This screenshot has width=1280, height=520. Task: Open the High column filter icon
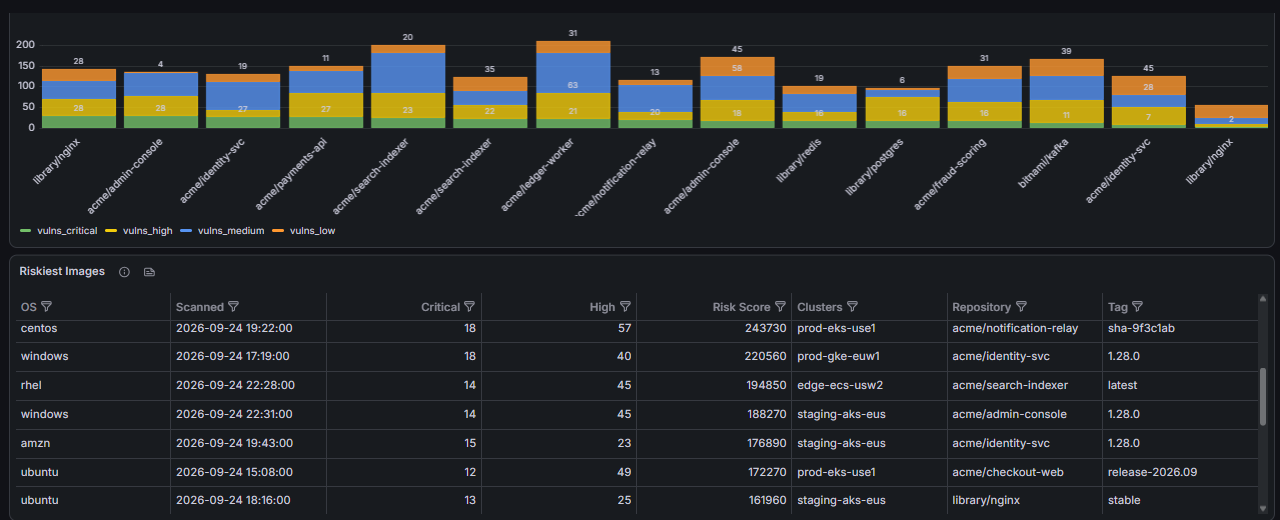pyautogui.click(x=625, y=307)
